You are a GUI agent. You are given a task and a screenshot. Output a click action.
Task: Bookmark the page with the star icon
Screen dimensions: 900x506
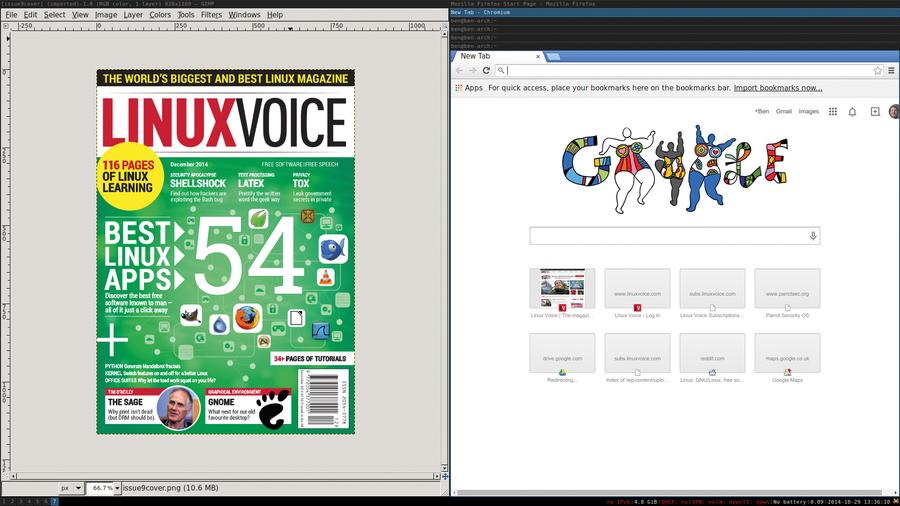tap(877, 71)
